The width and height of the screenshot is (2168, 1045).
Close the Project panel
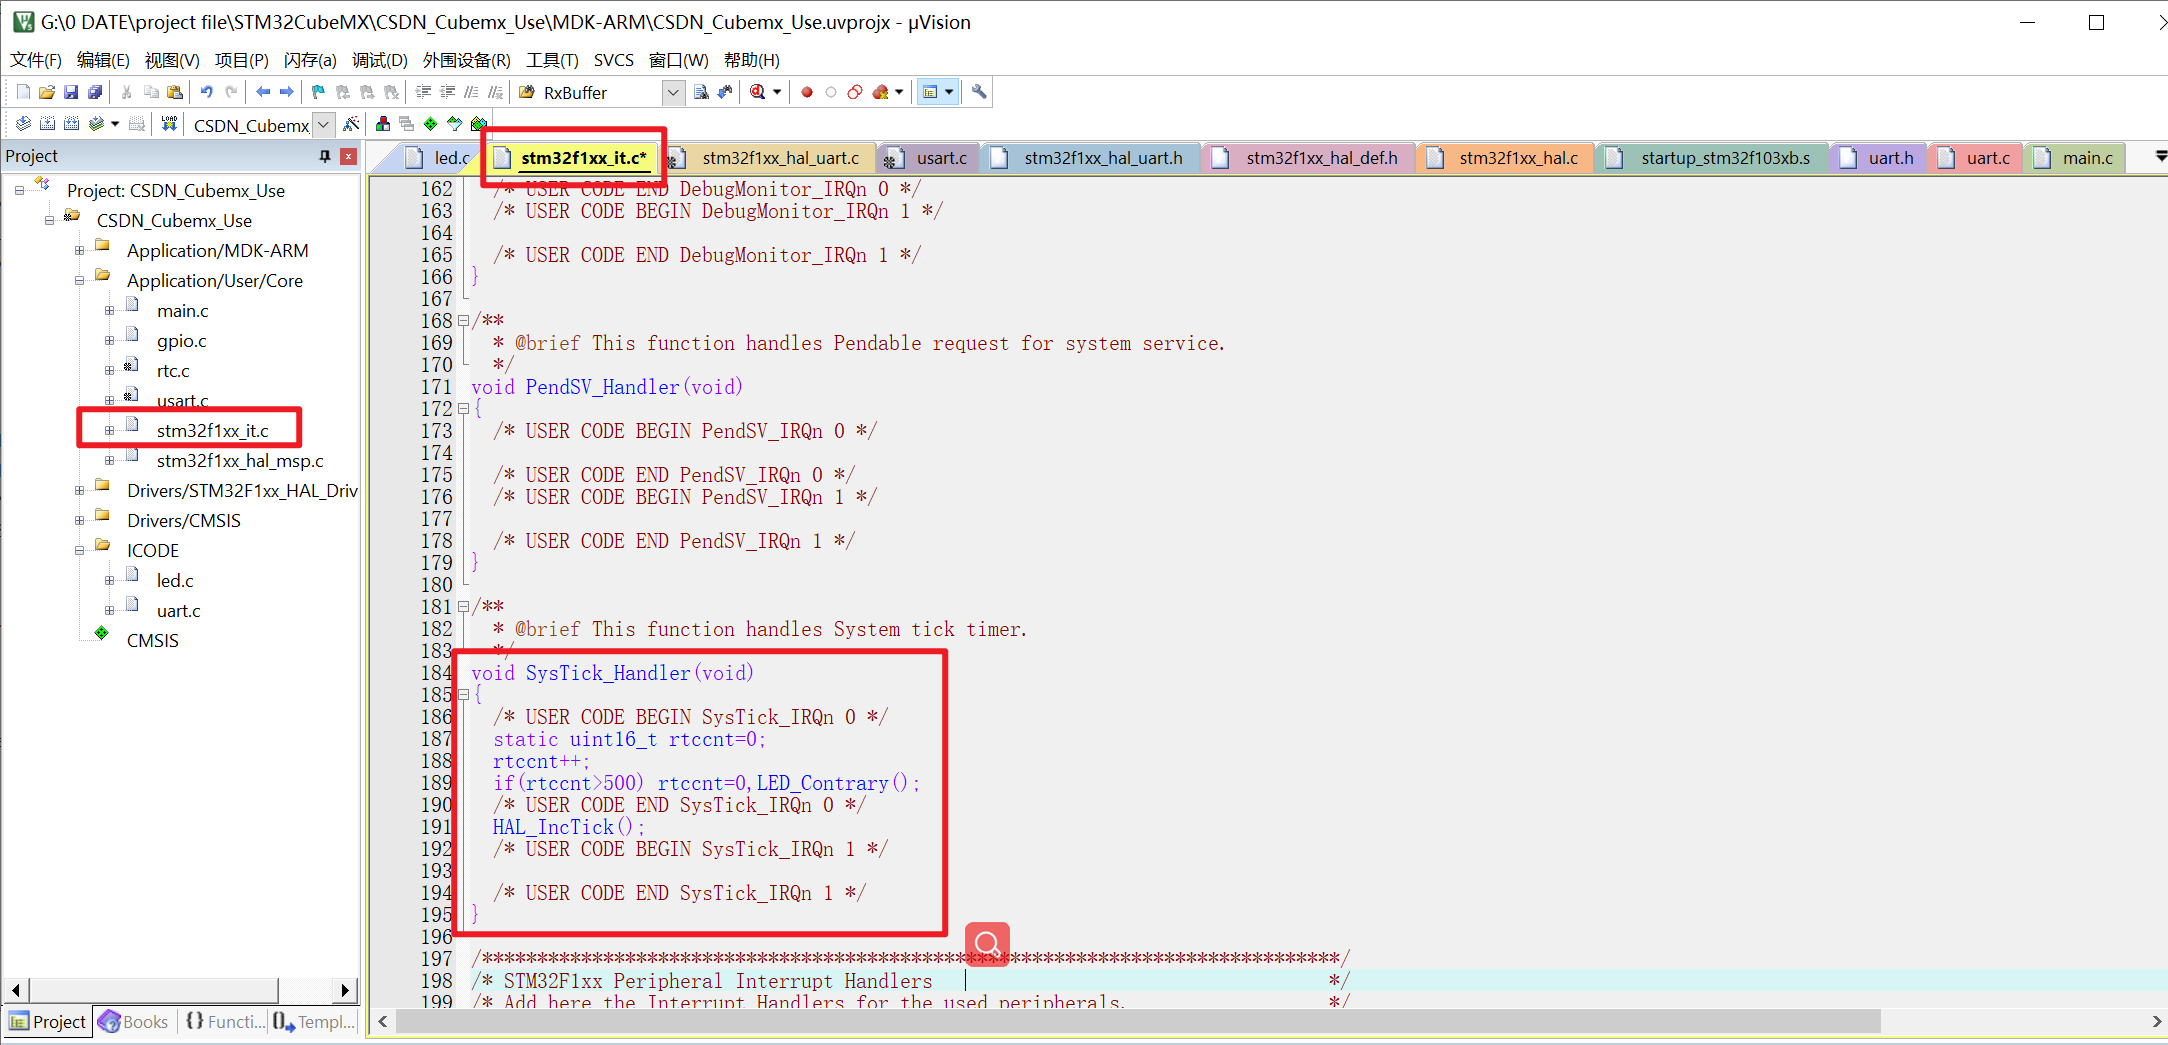point(348,156)
